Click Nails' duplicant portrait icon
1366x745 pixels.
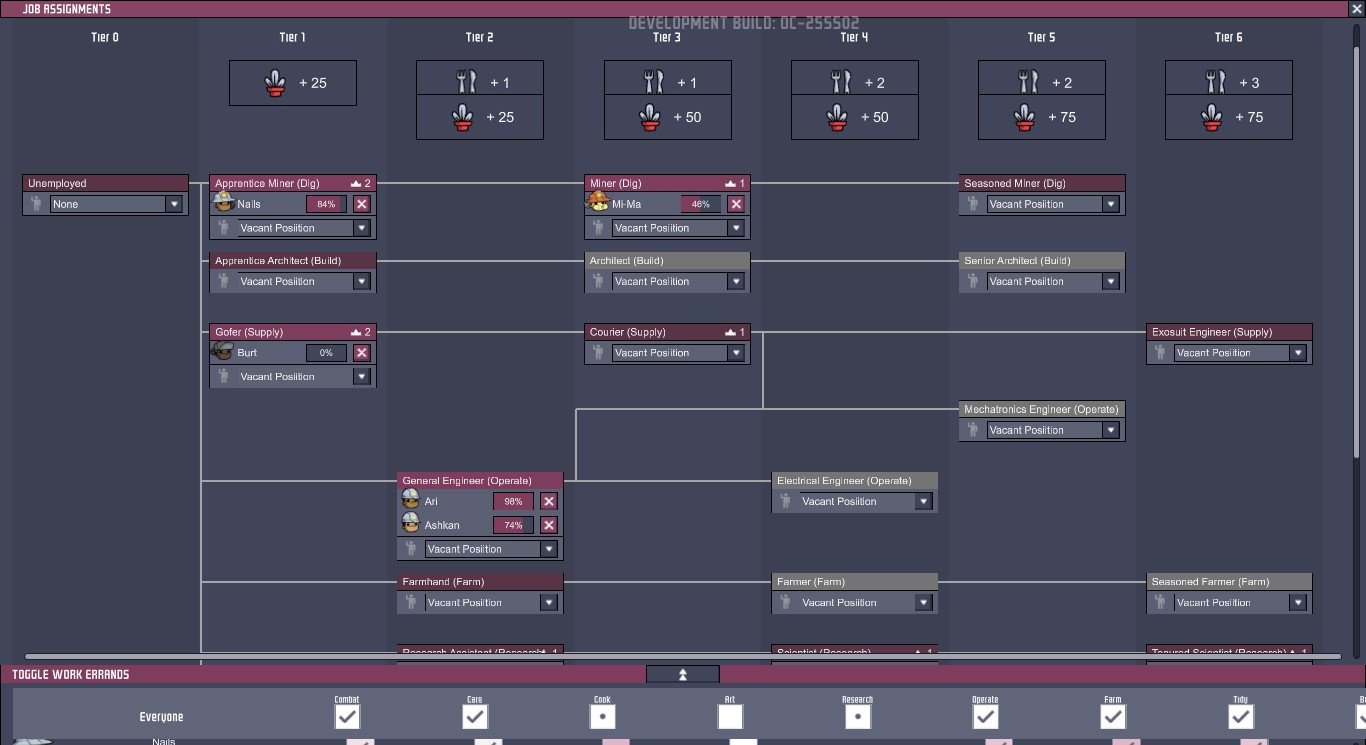223,203
